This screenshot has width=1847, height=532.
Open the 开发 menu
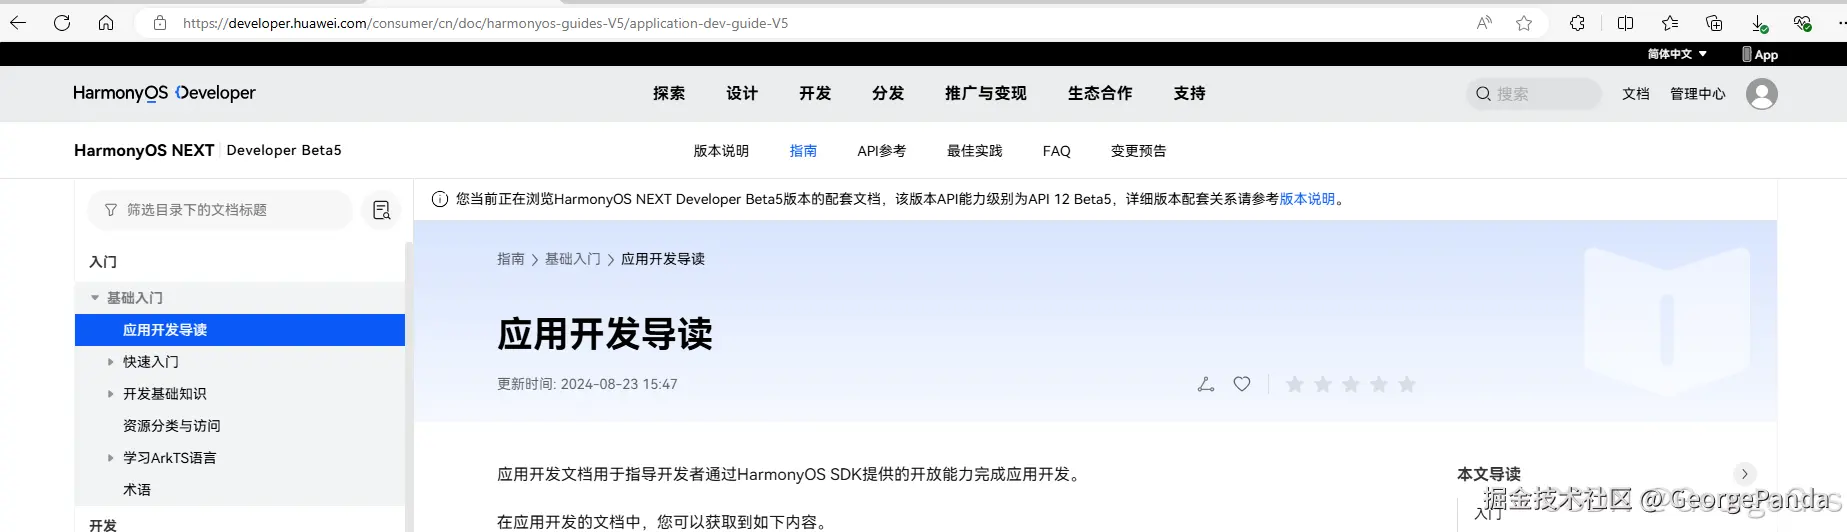[x=815, y=93]
